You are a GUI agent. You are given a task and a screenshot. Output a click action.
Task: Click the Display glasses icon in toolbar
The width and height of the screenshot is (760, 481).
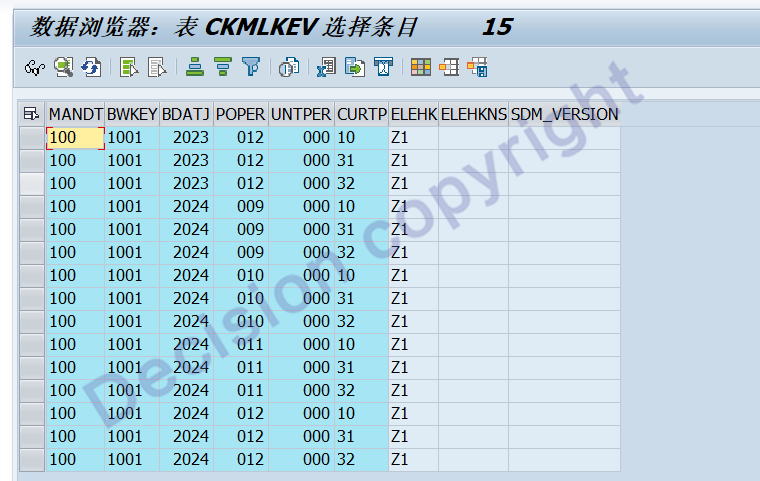coord(35,68)
